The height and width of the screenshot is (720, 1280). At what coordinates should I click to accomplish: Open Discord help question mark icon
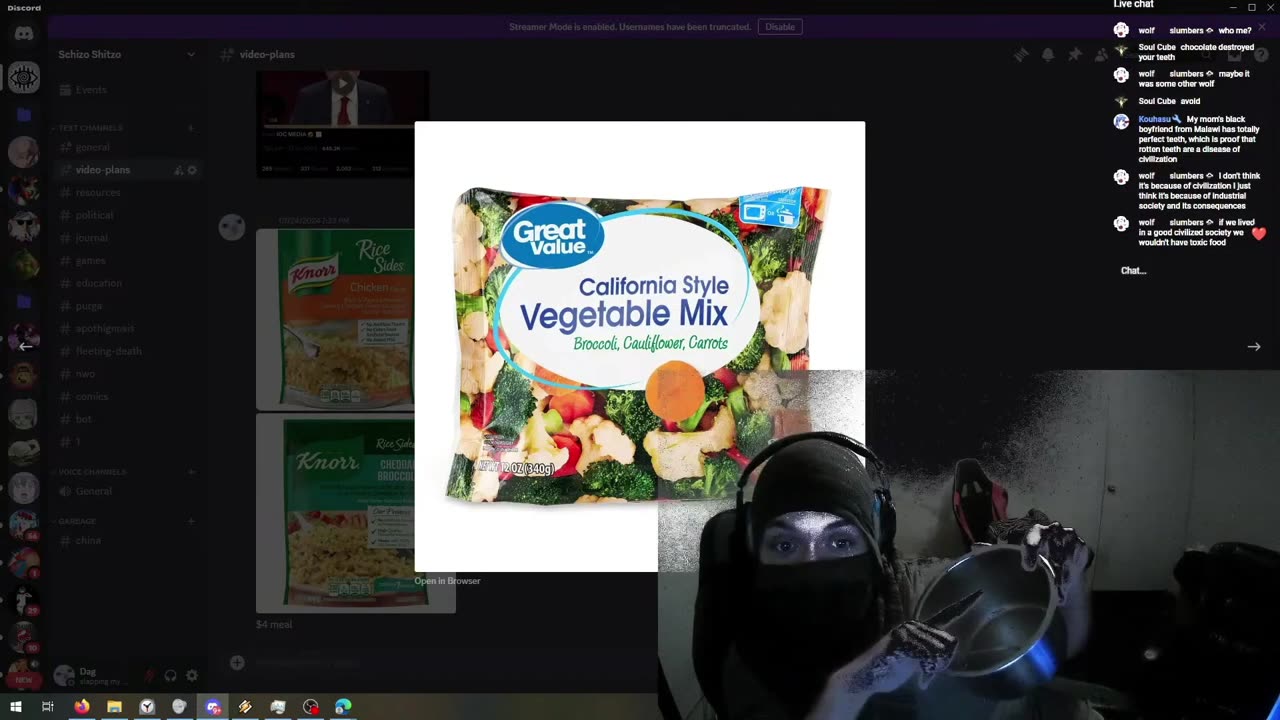1261,54
